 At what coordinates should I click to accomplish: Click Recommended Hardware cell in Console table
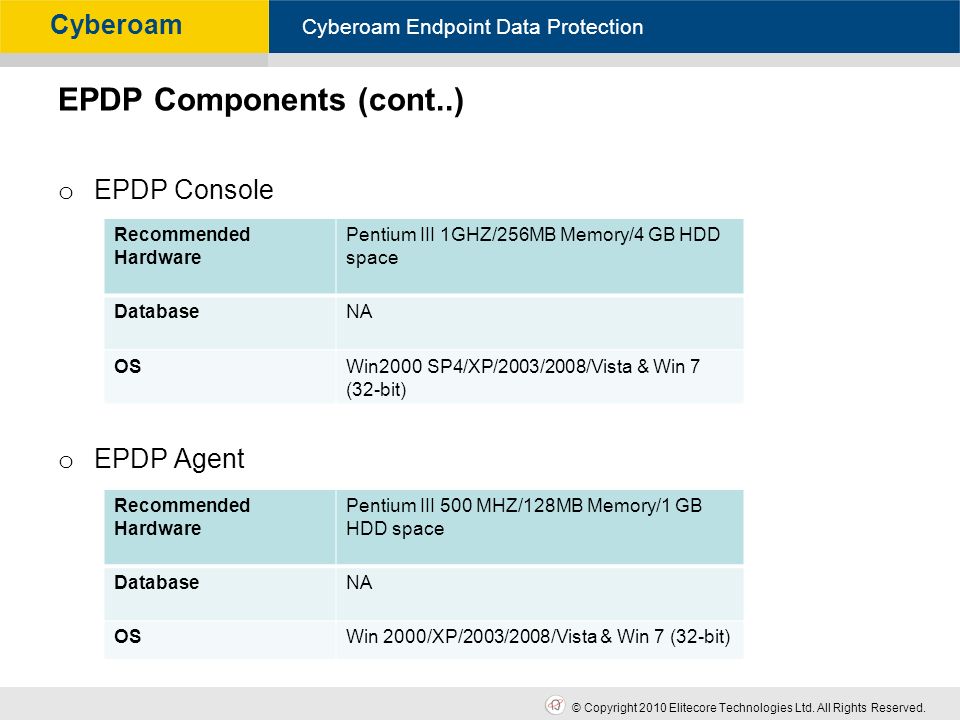[220, 256]
